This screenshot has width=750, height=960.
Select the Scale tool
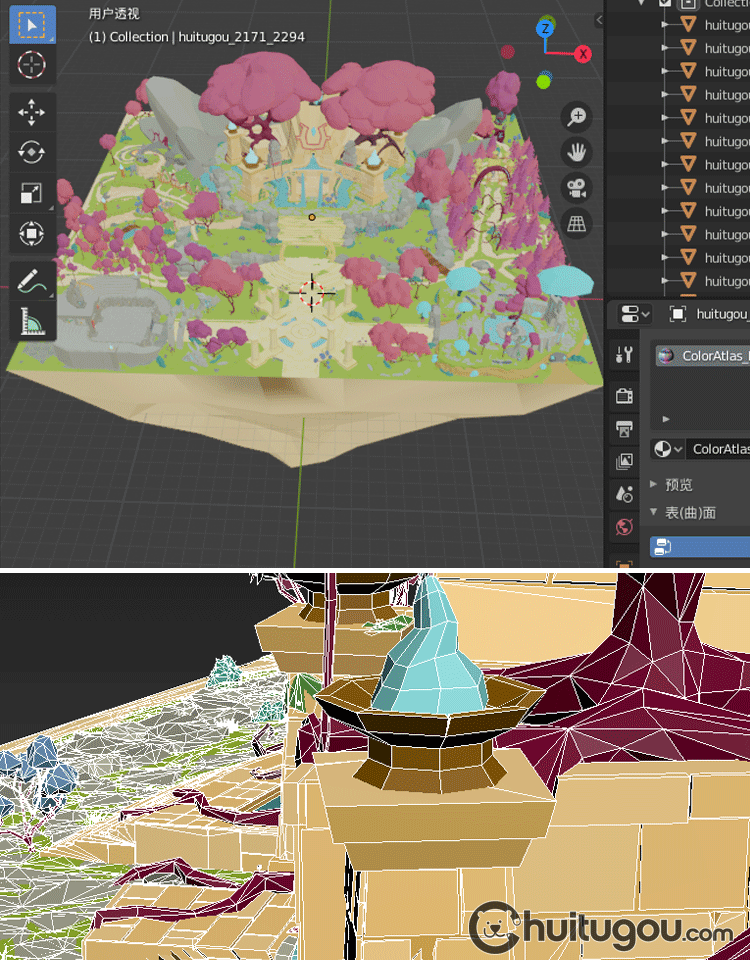pyautogui.click(x=32, y=193)
